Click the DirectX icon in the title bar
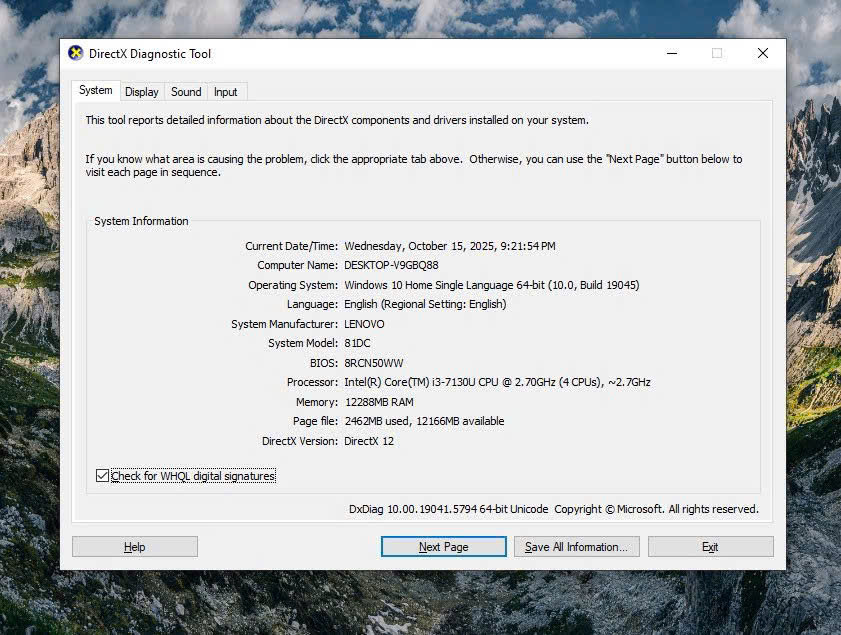 pyautogui.click(x=75, y=54)
